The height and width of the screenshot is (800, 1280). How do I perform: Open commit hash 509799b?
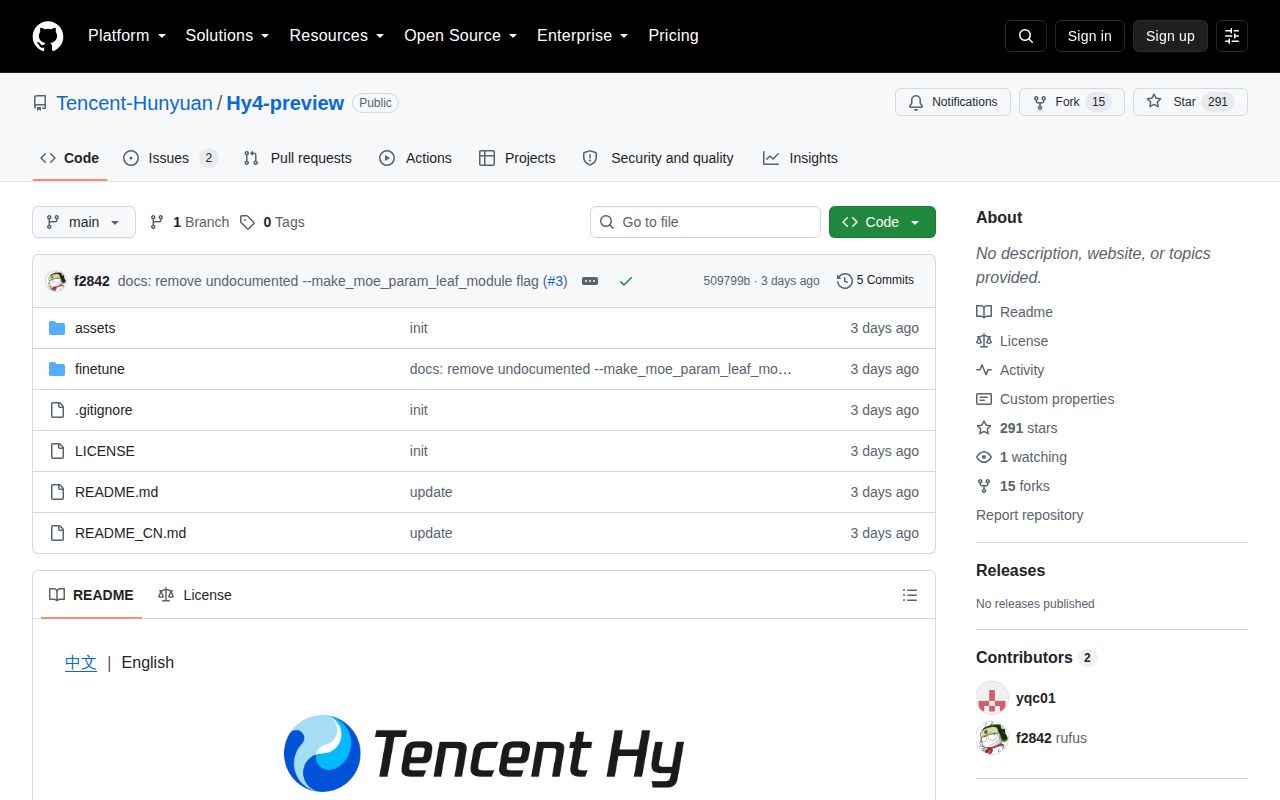point(727,281)
